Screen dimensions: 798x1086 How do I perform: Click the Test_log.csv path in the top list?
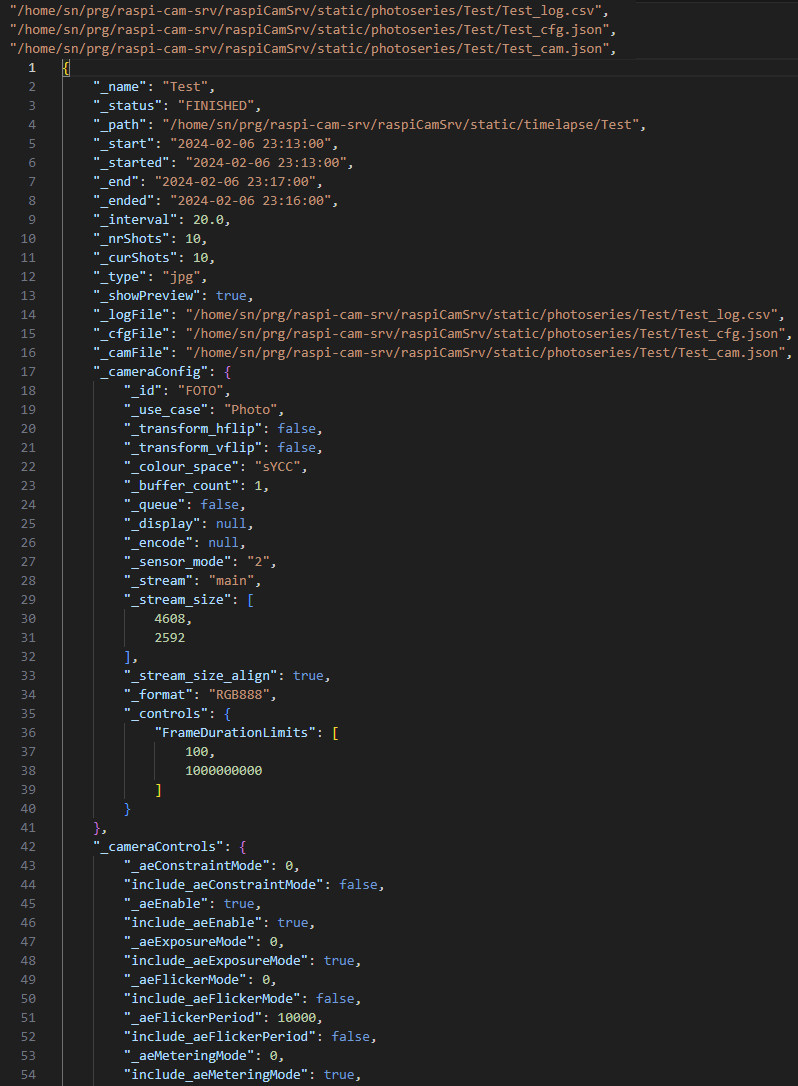click(305, 11)
